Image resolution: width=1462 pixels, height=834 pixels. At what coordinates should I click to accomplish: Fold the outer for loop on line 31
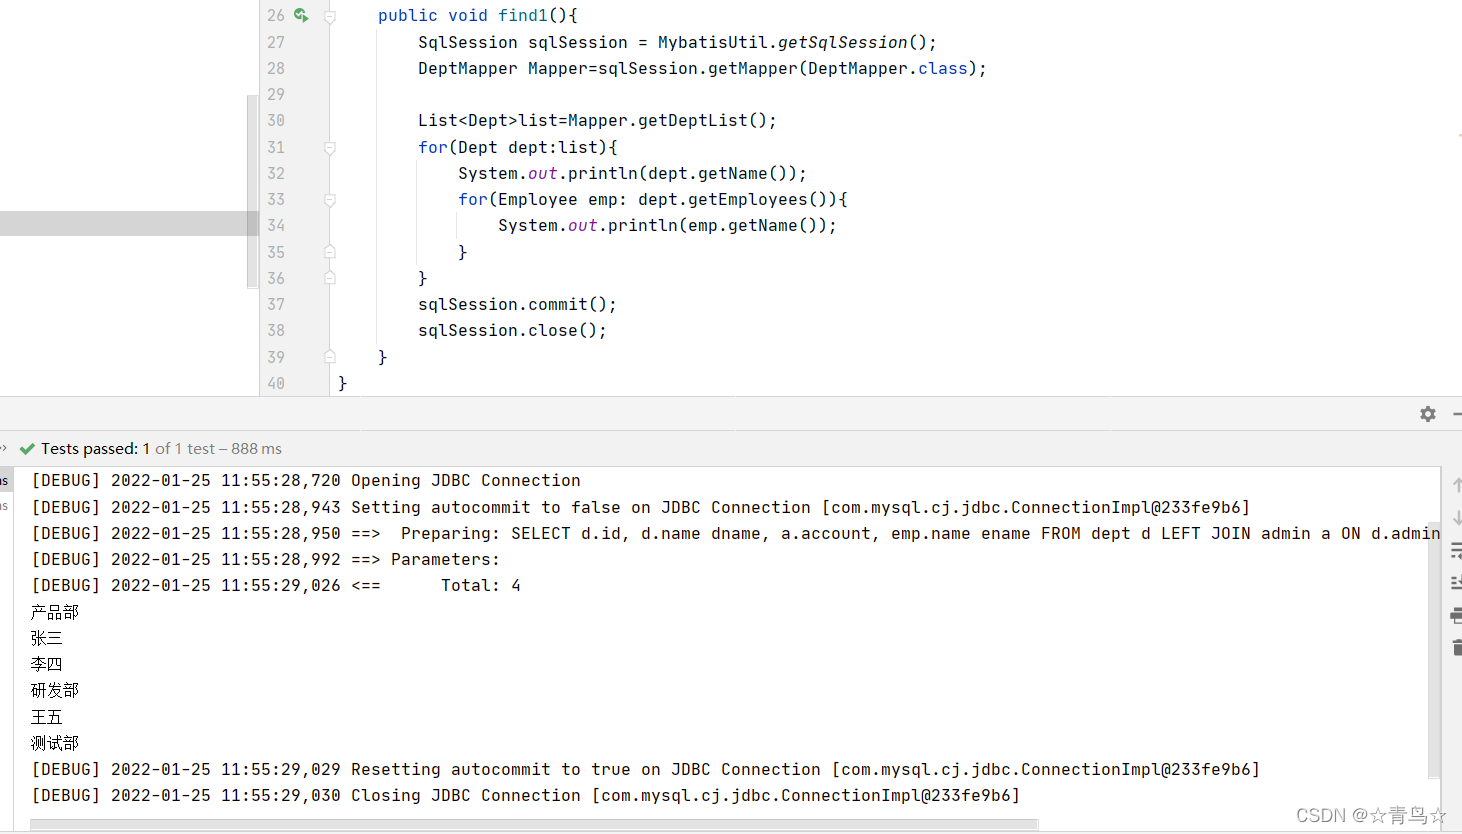pyautogui.click(x=330, y=148)
